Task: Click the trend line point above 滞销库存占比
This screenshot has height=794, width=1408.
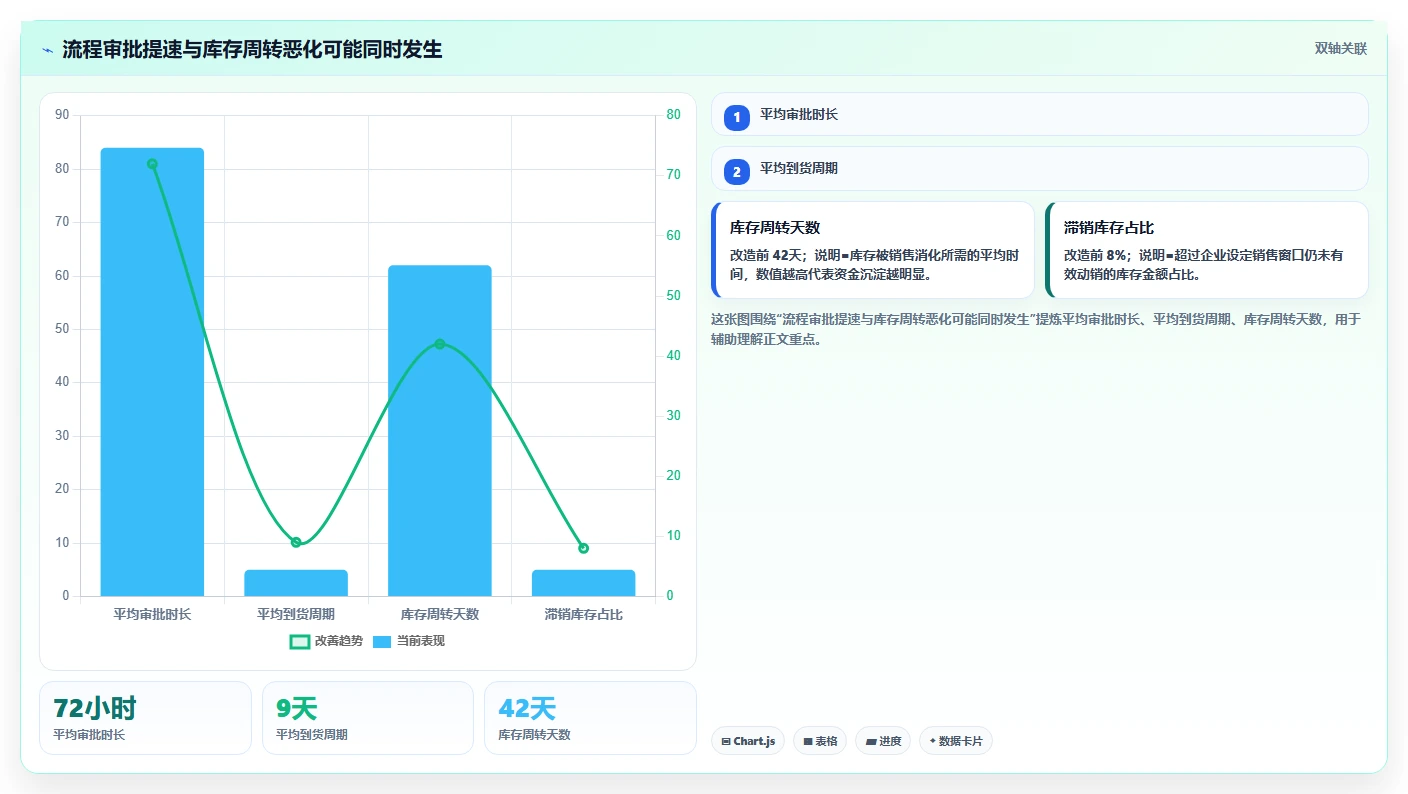Action: 583,548
